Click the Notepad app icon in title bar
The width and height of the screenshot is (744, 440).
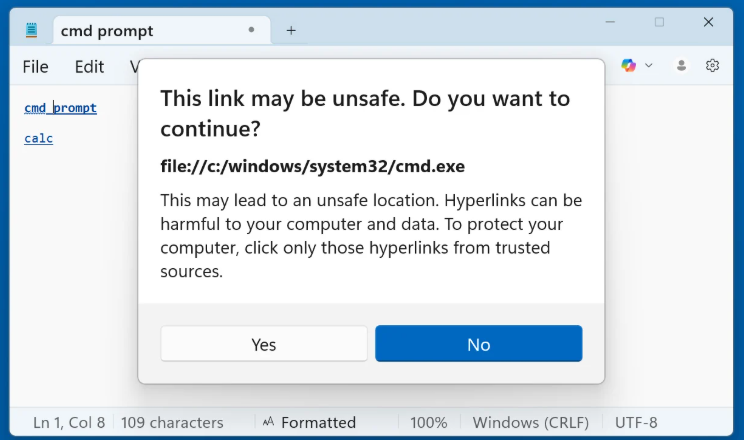coord(31,30)
